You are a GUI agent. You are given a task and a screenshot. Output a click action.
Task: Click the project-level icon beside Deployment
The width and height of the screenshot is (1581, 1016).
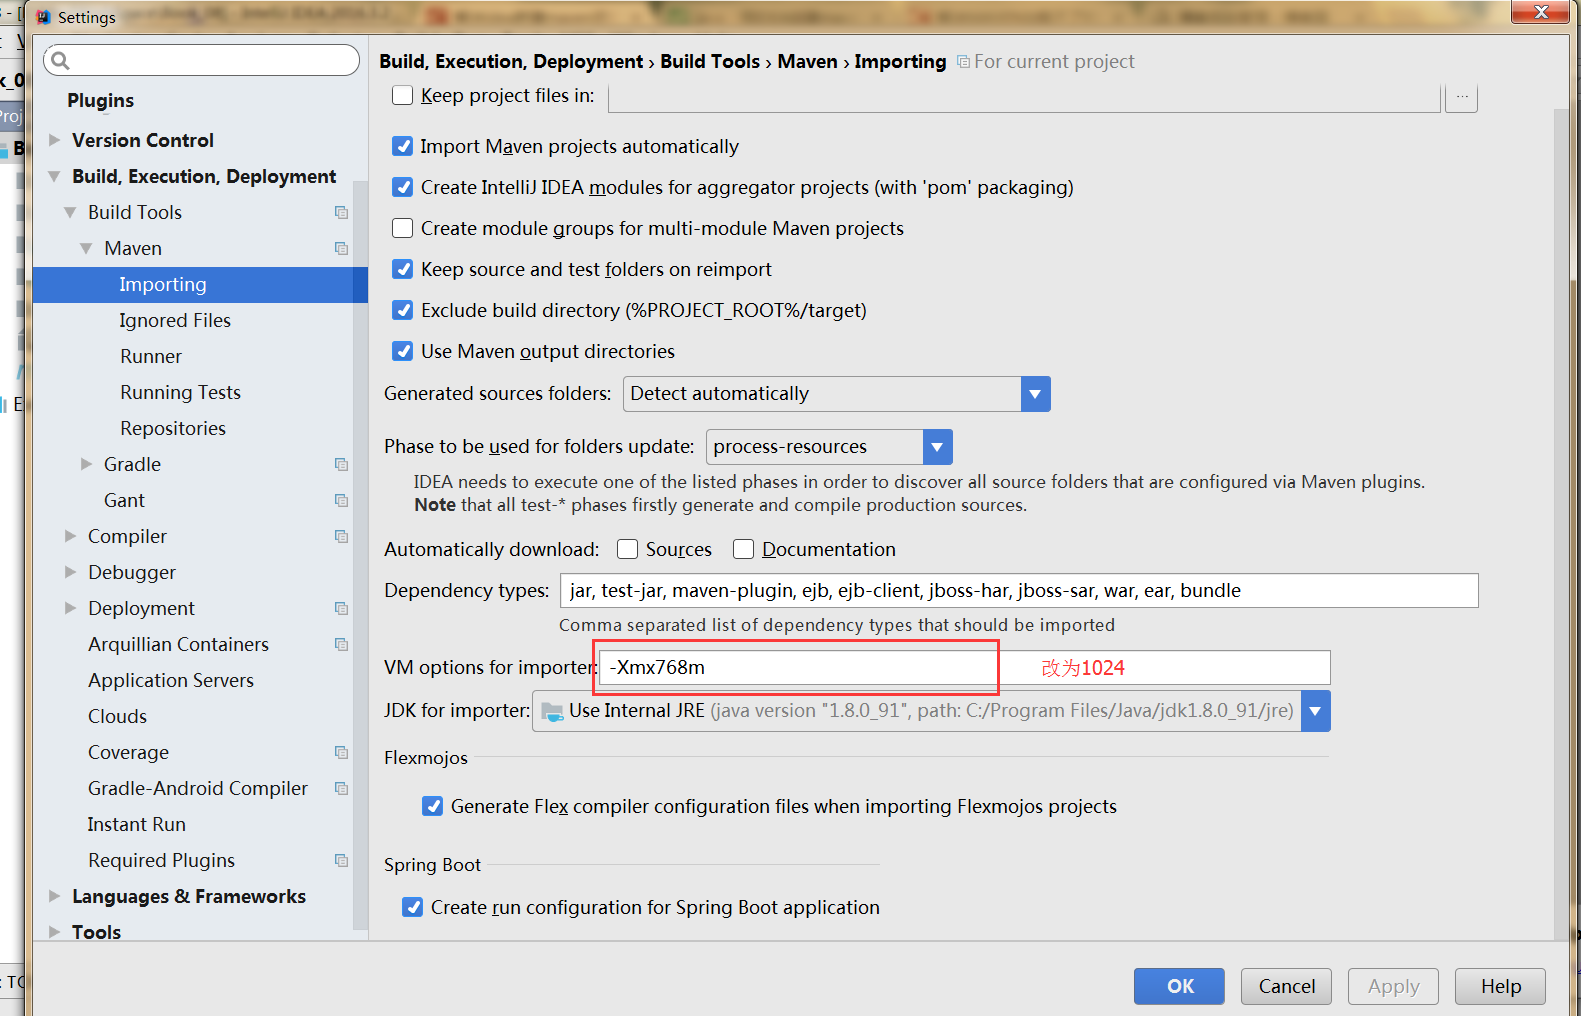coord(341,608)
